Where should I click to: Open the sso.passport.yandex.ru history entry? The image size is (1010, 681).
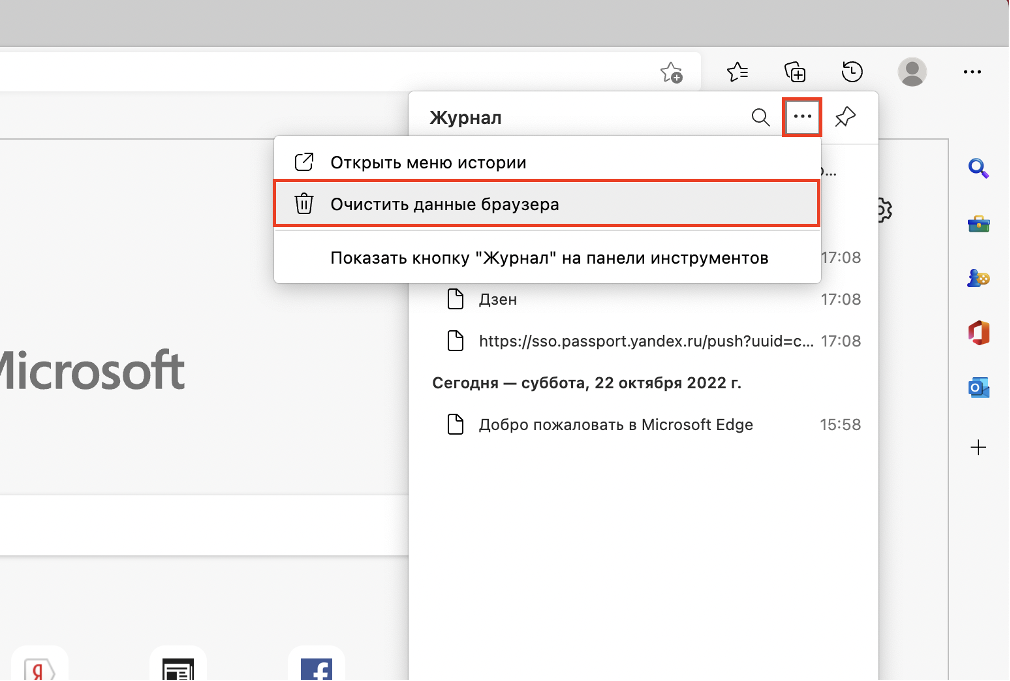(646, 341)
